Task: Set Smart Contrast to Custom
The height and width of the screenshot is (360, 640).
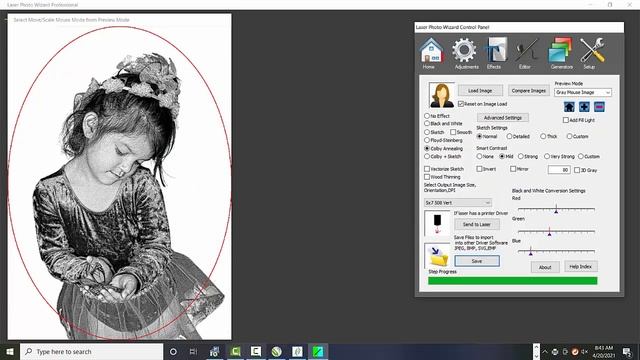Action: pos(581,156)
